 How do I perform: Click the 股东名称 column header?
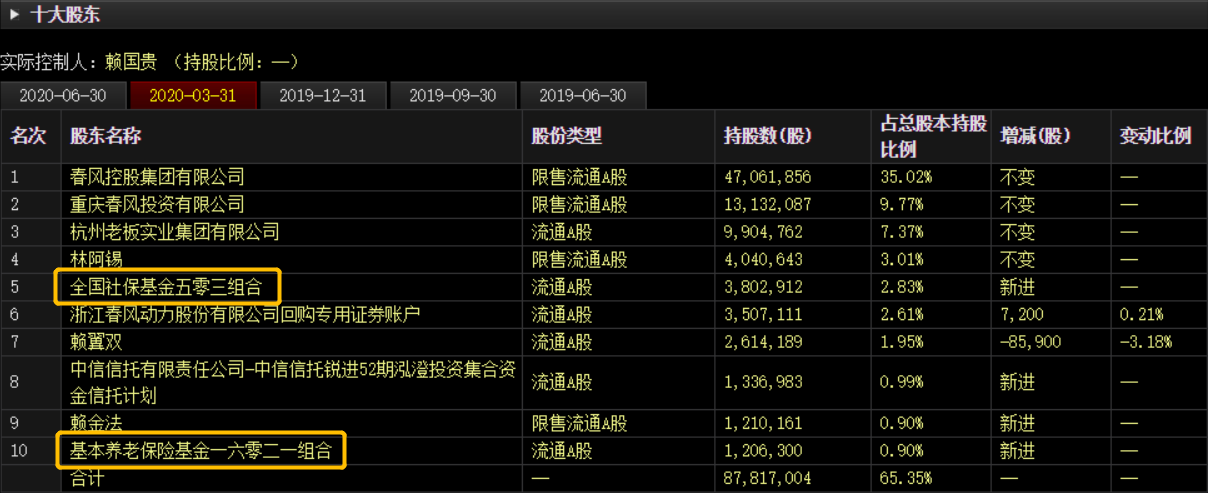click(x=105, y=137)
